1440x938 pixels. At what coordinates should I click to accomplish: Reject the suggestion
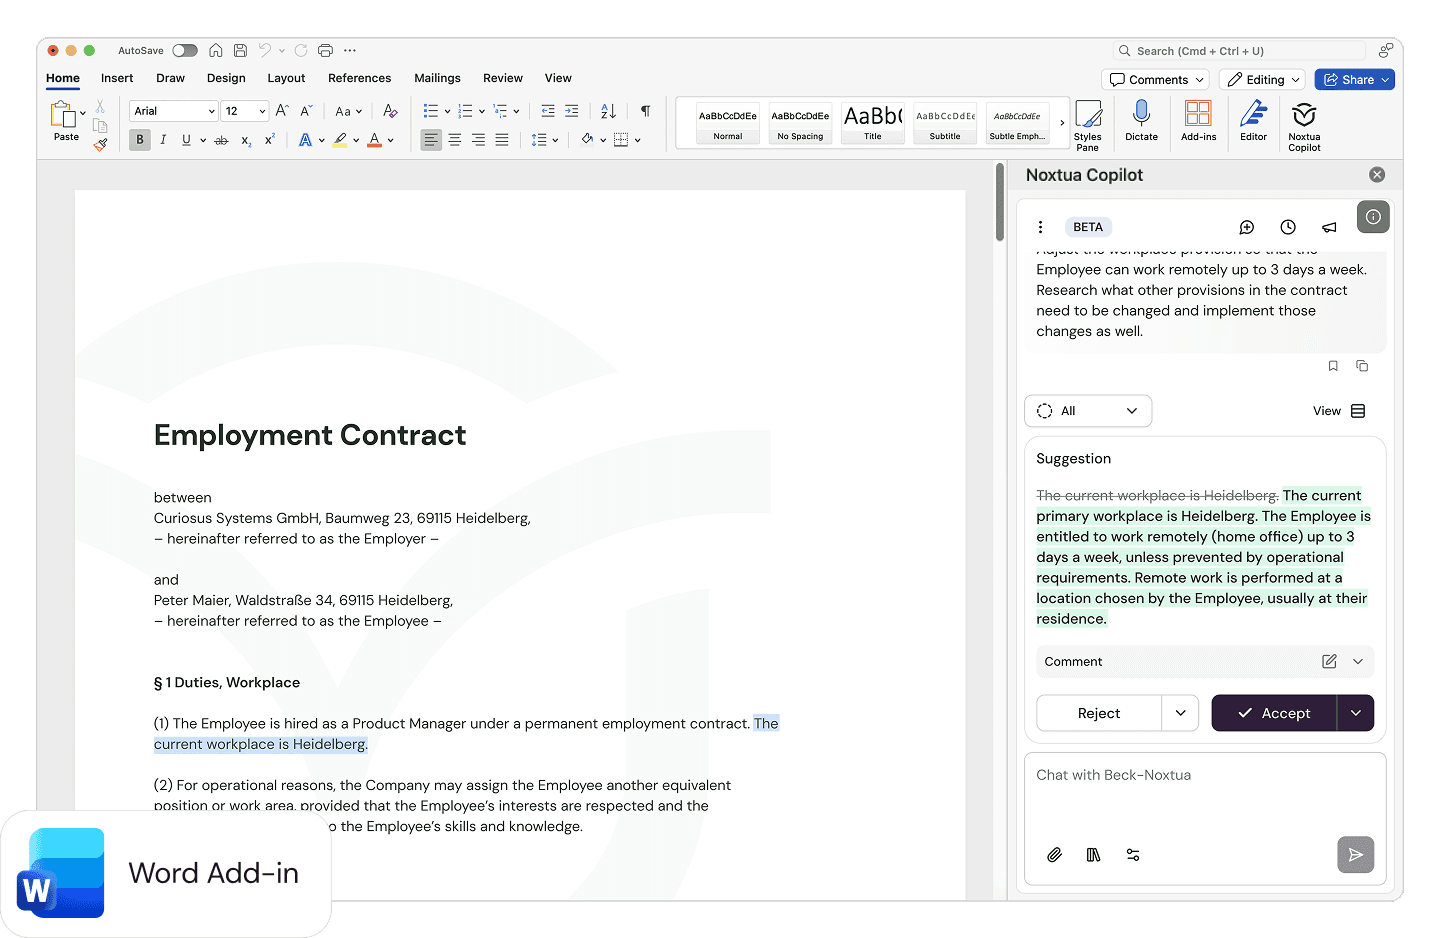(1099, 713)
